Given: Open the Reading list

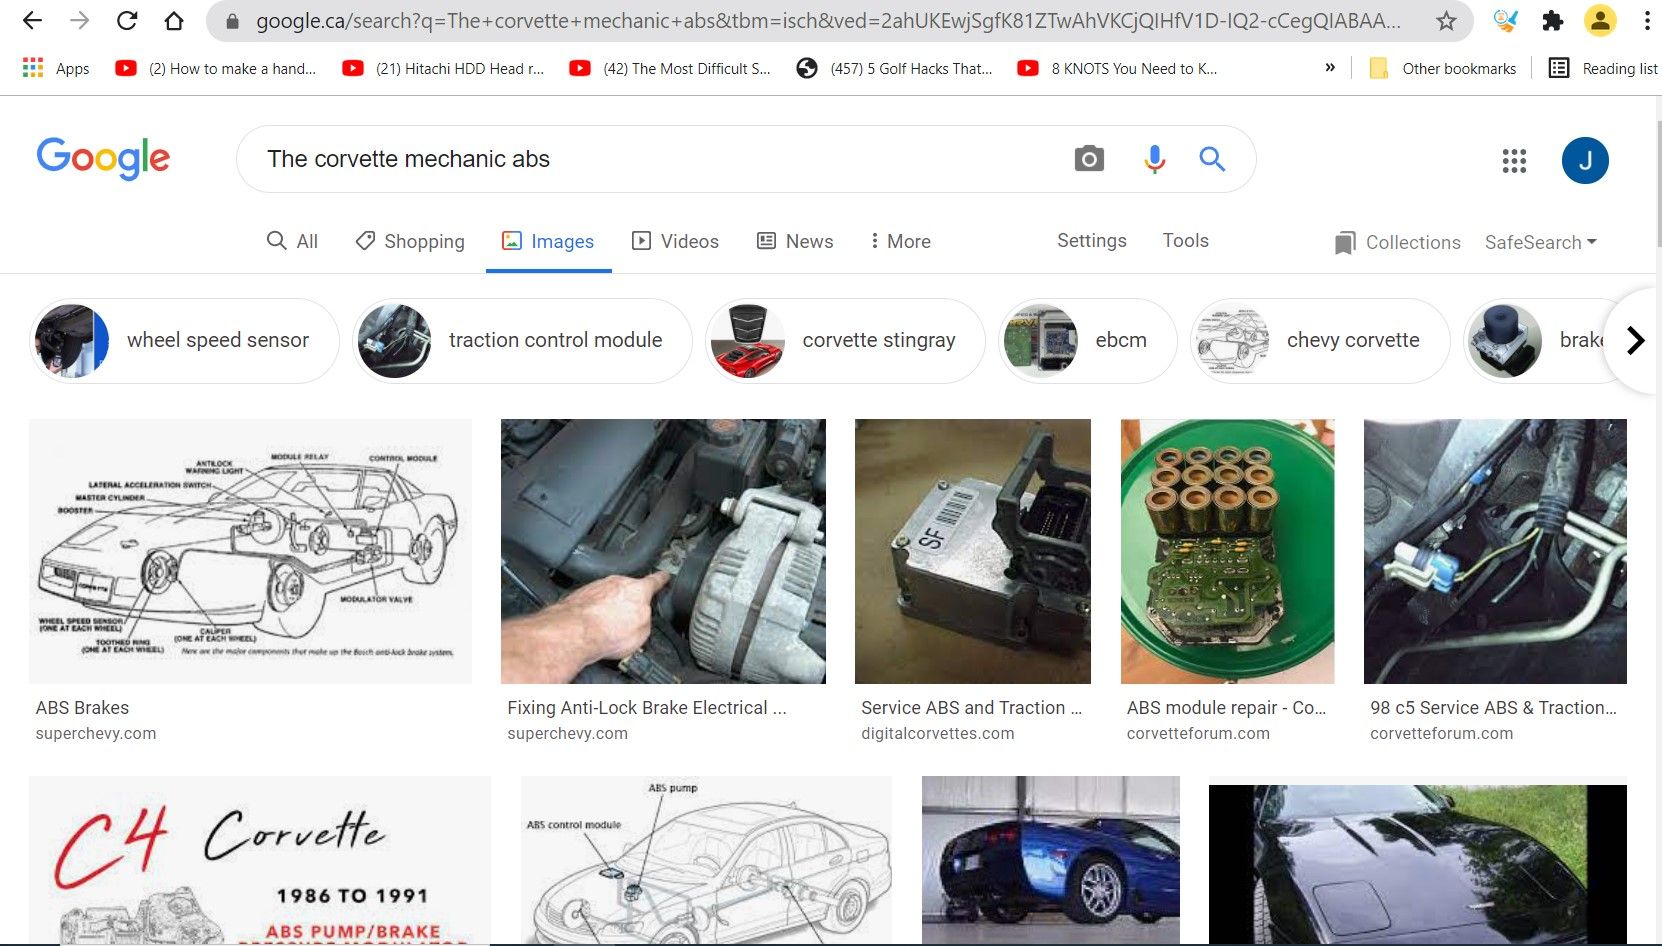Looking at the screenshot, I should tap(1603, 68).
